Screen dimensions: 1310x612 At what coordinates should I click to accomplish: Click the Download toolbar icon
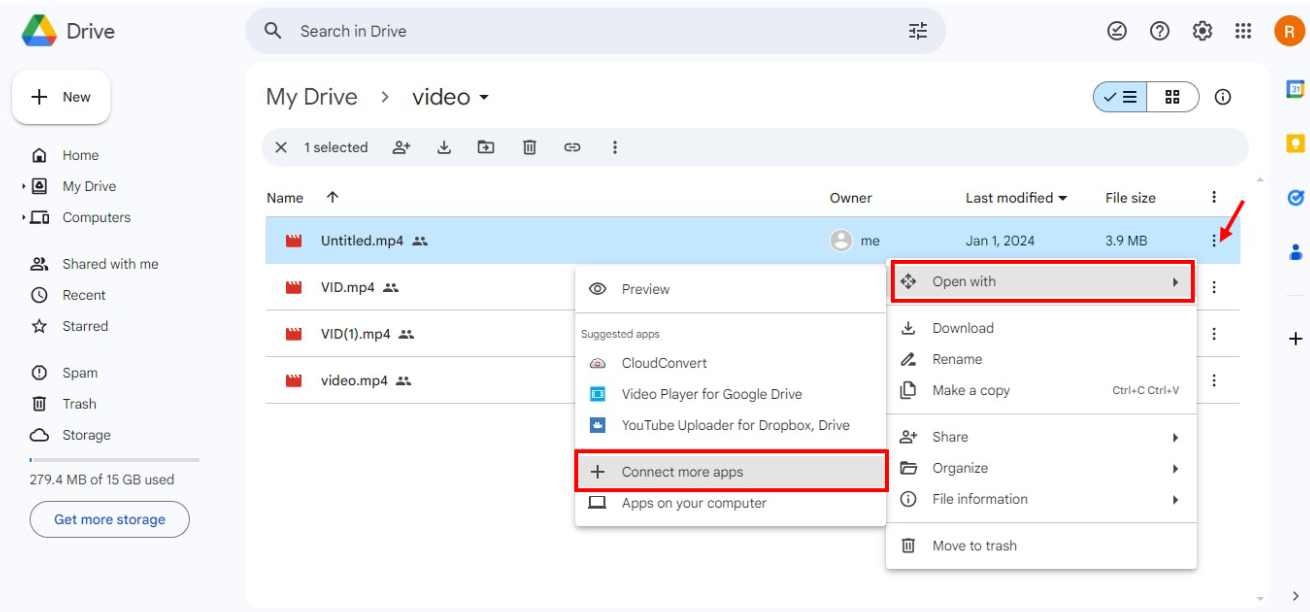click(x=444, y=147)
